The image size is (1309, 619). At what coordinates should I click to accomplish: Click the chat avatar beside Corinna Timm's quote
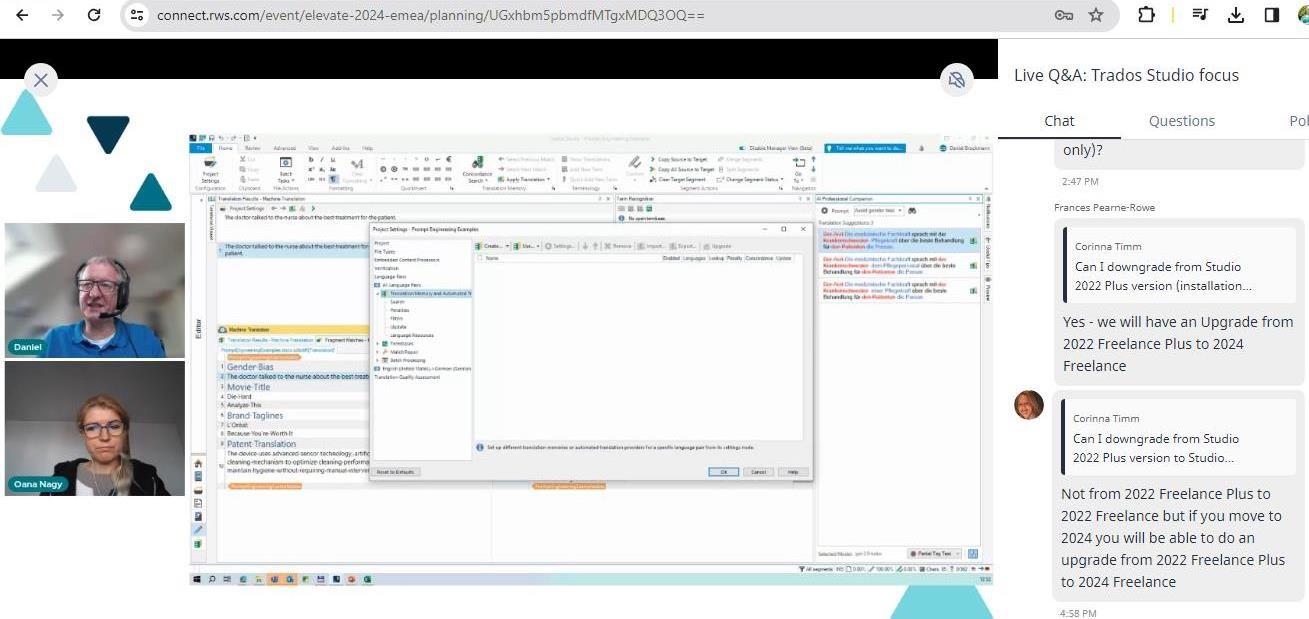pos(1029,405)
